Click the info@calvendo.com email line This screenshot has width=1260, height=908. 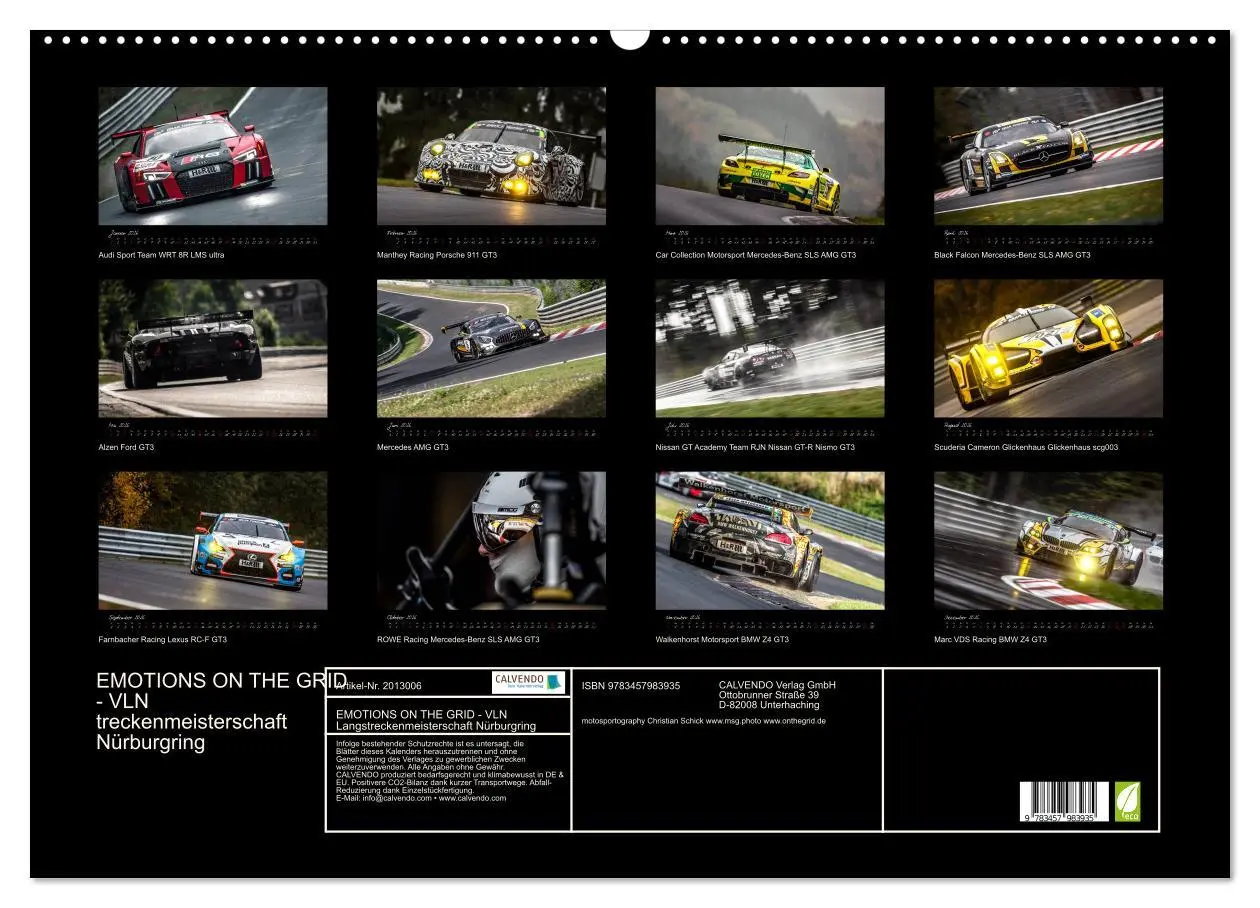tap(421, 798)
